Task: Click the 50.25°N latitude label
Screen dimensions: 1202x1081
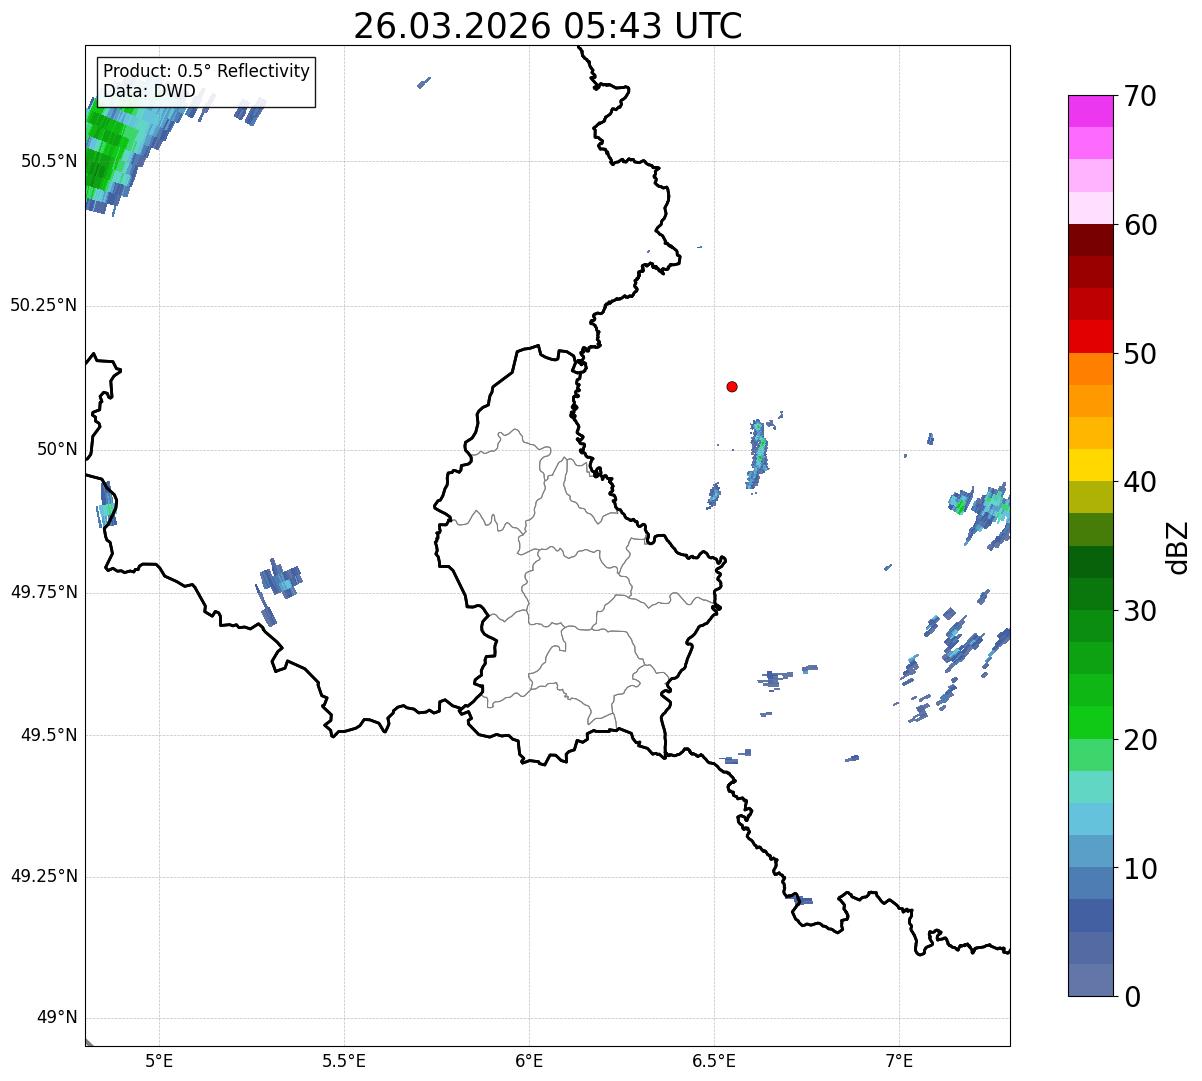Action: pos(44,305)
